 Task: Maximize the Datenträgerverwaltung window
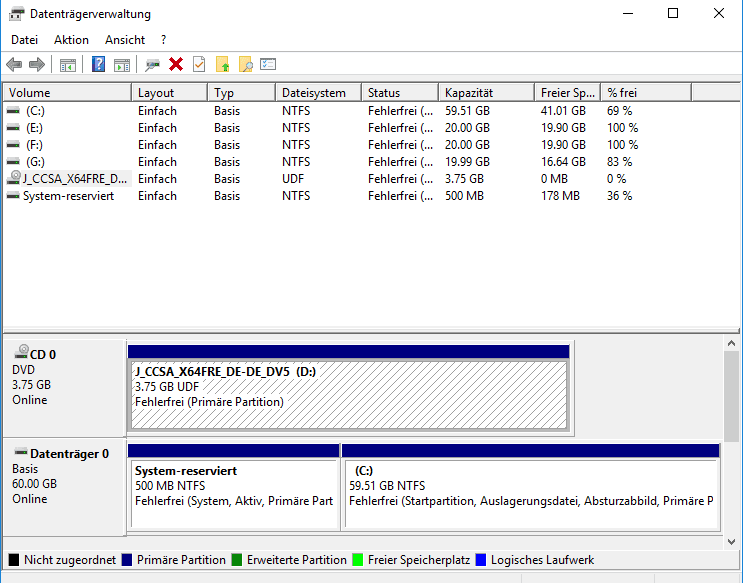pos(673,13)
